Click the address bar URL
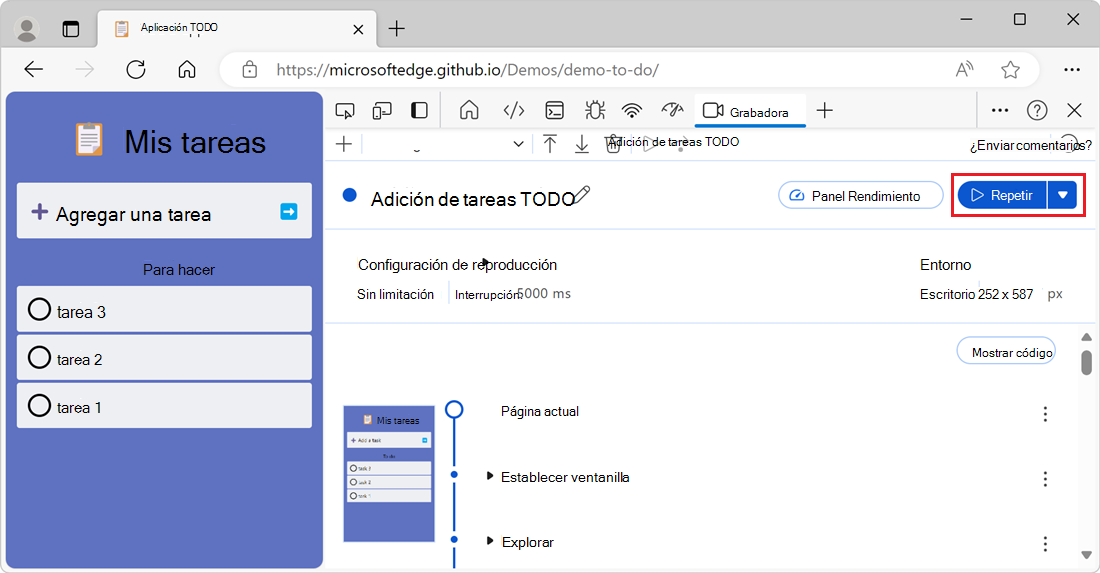The image size is (1100, 573). 467,69
